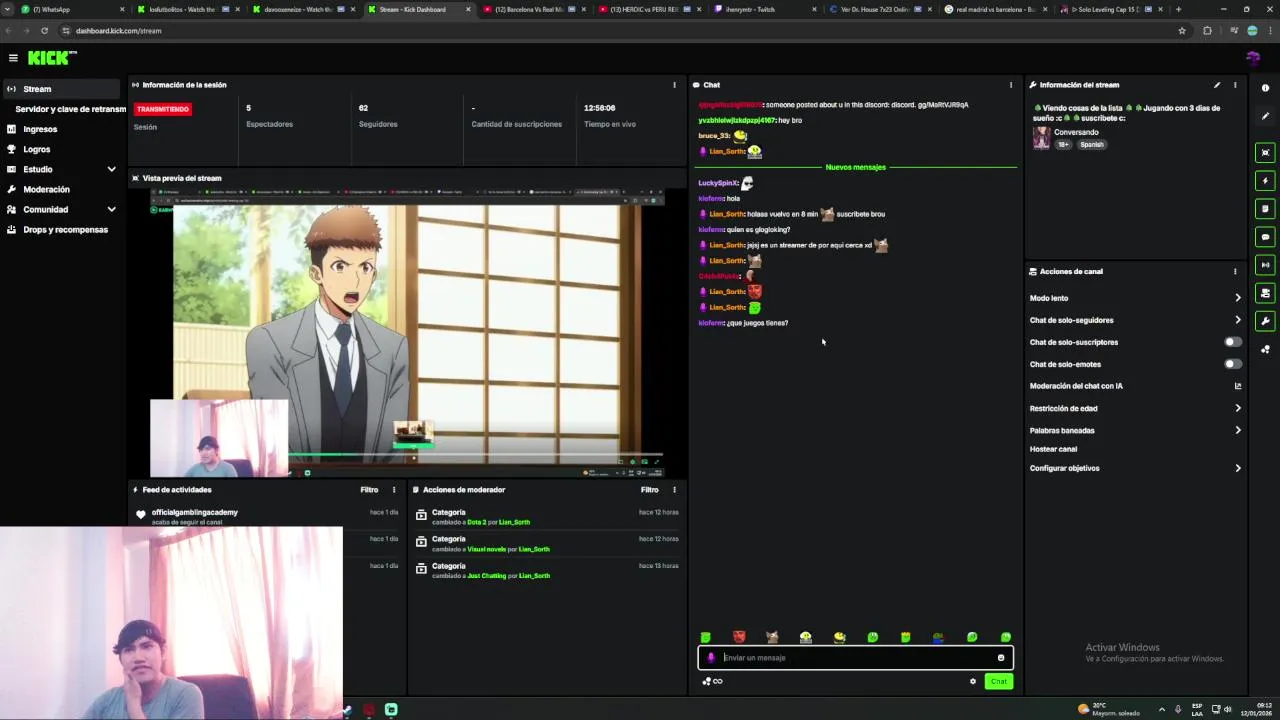Toggle the stream preview panel icon
Image resolution: width=1280 pixels, height=720 pixels.
1265,153
